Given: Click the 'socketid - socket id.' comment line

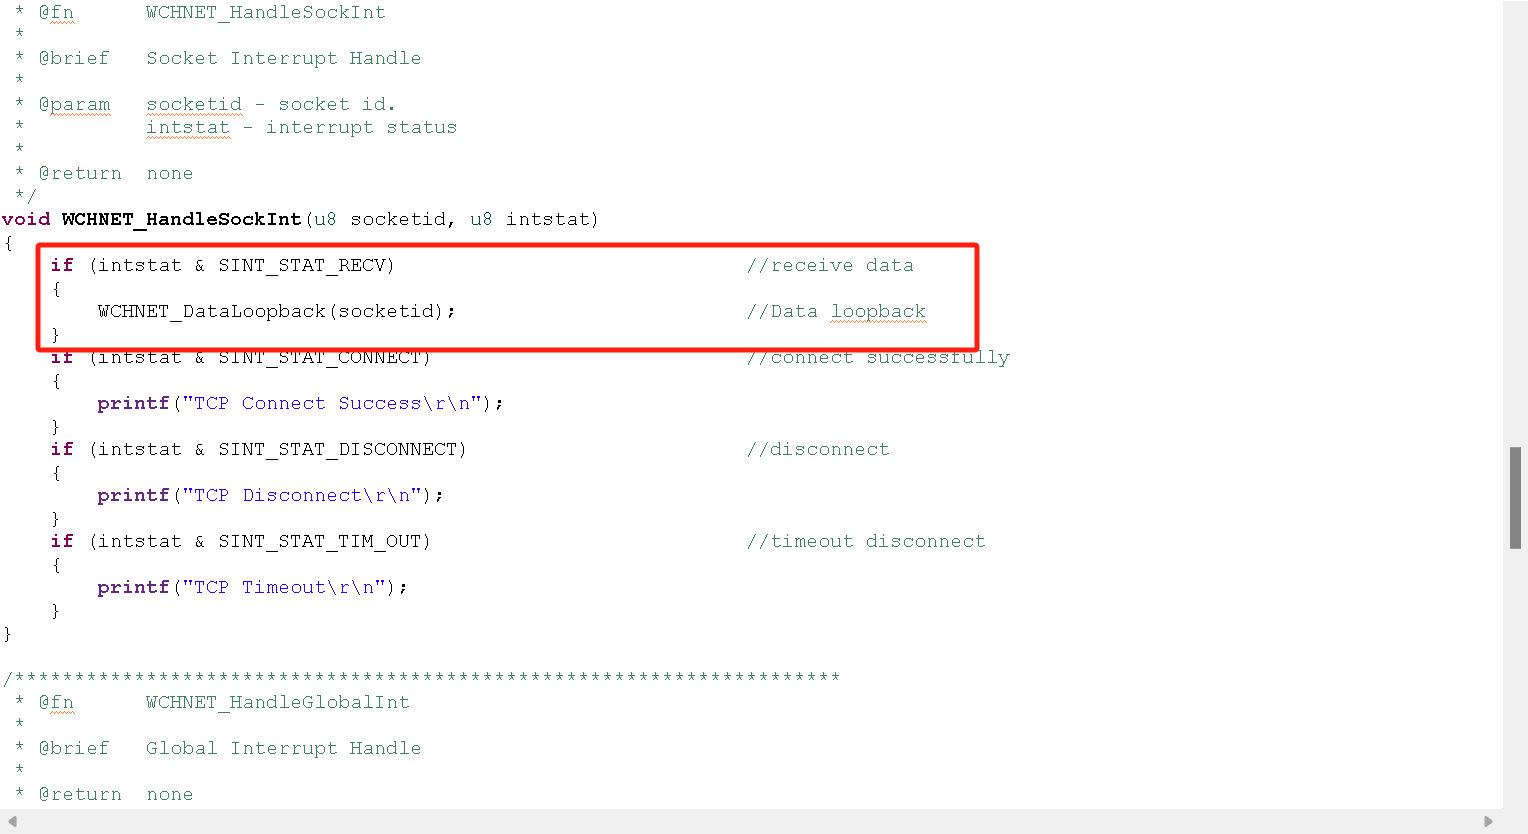Looking at the screenshot, I should 271,104.
